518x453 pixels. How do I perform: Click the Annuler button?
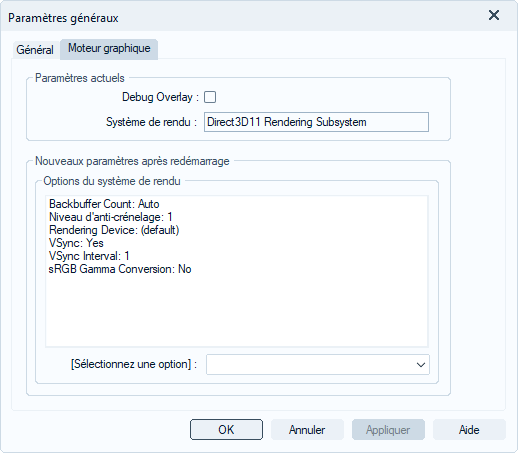coord(307,430)
